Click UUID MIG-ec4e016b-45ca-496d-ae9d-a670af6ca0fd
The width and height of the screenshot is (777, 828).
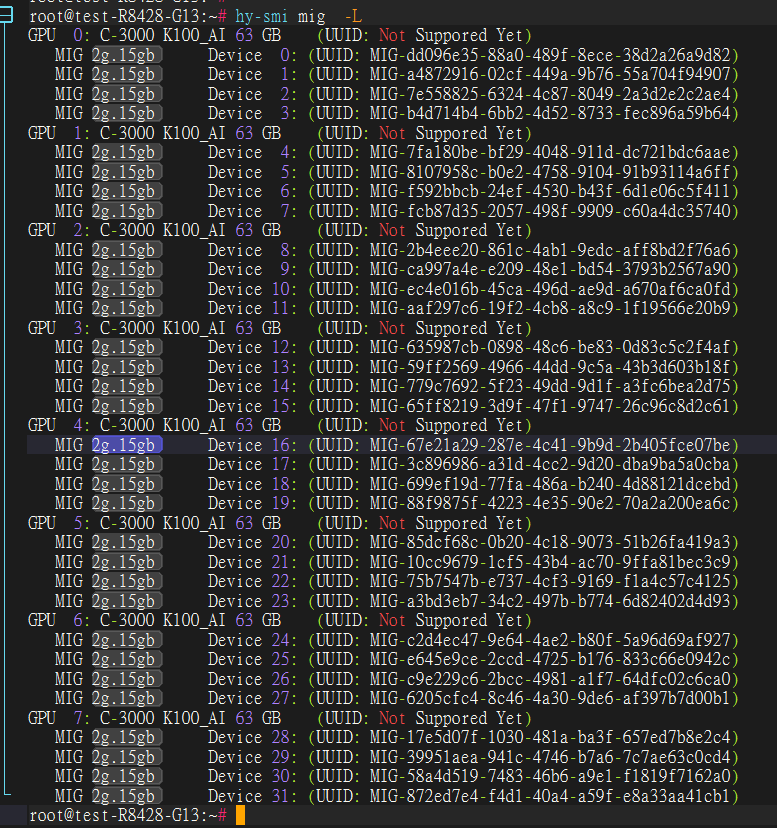click(550, 289)
